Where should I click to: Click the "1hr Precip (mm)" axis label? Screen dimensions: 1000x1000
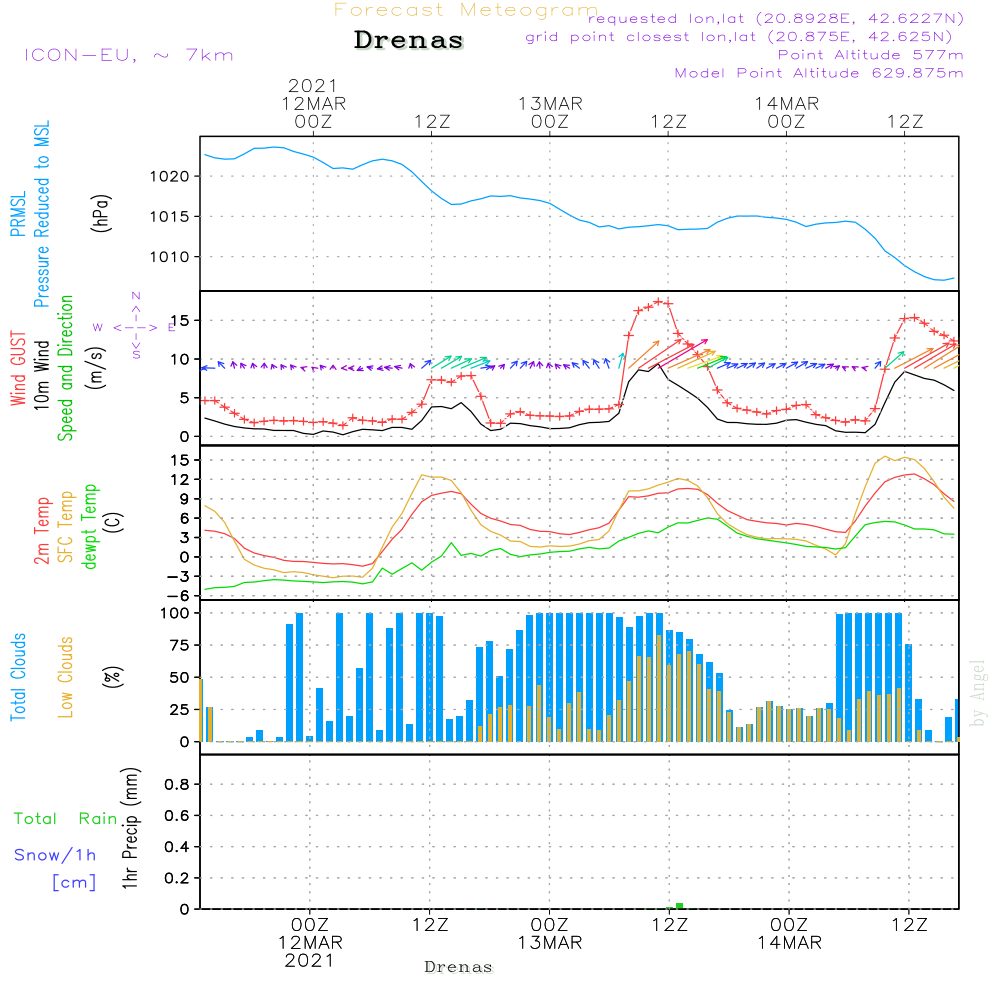point(130,828)
